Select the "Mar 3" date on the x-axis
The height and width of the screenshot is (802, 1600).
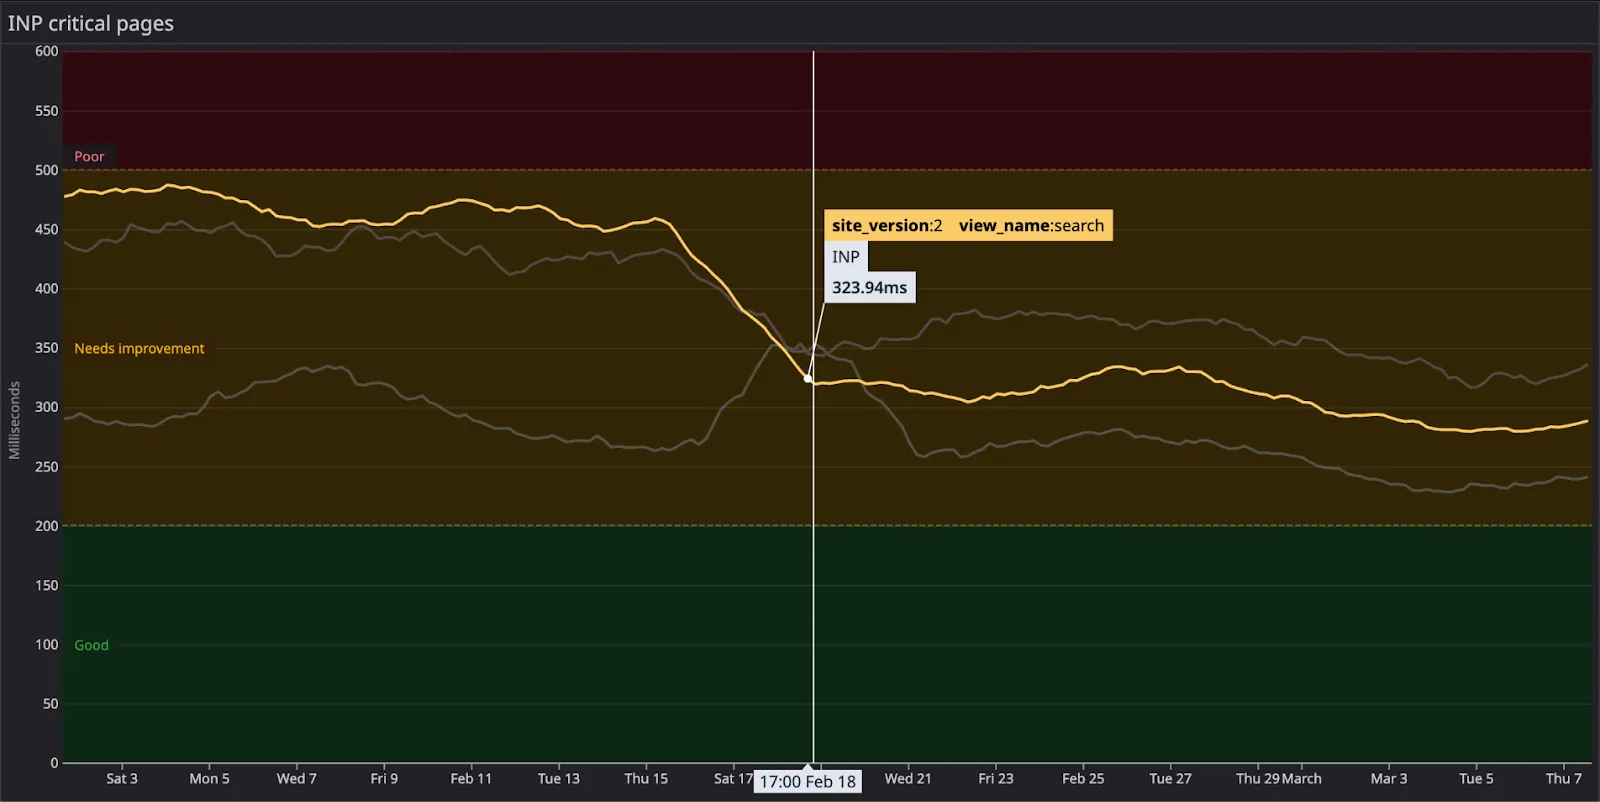click(x=1388, y=778)
